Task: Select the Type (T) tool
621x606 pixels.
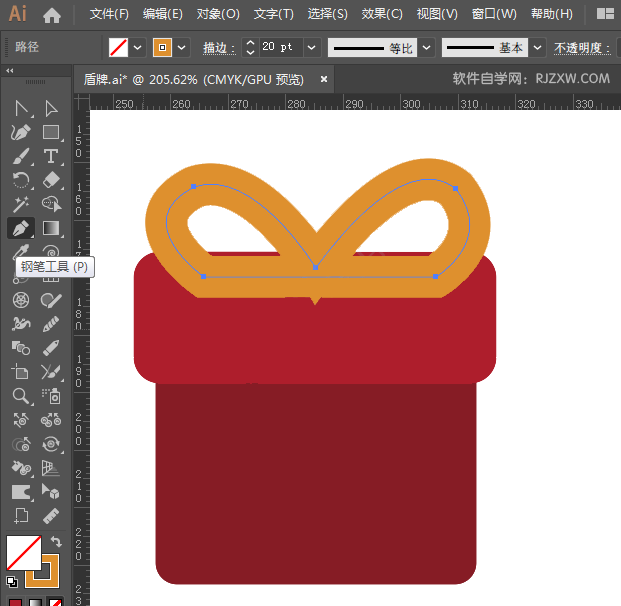Action: point(51,156)
